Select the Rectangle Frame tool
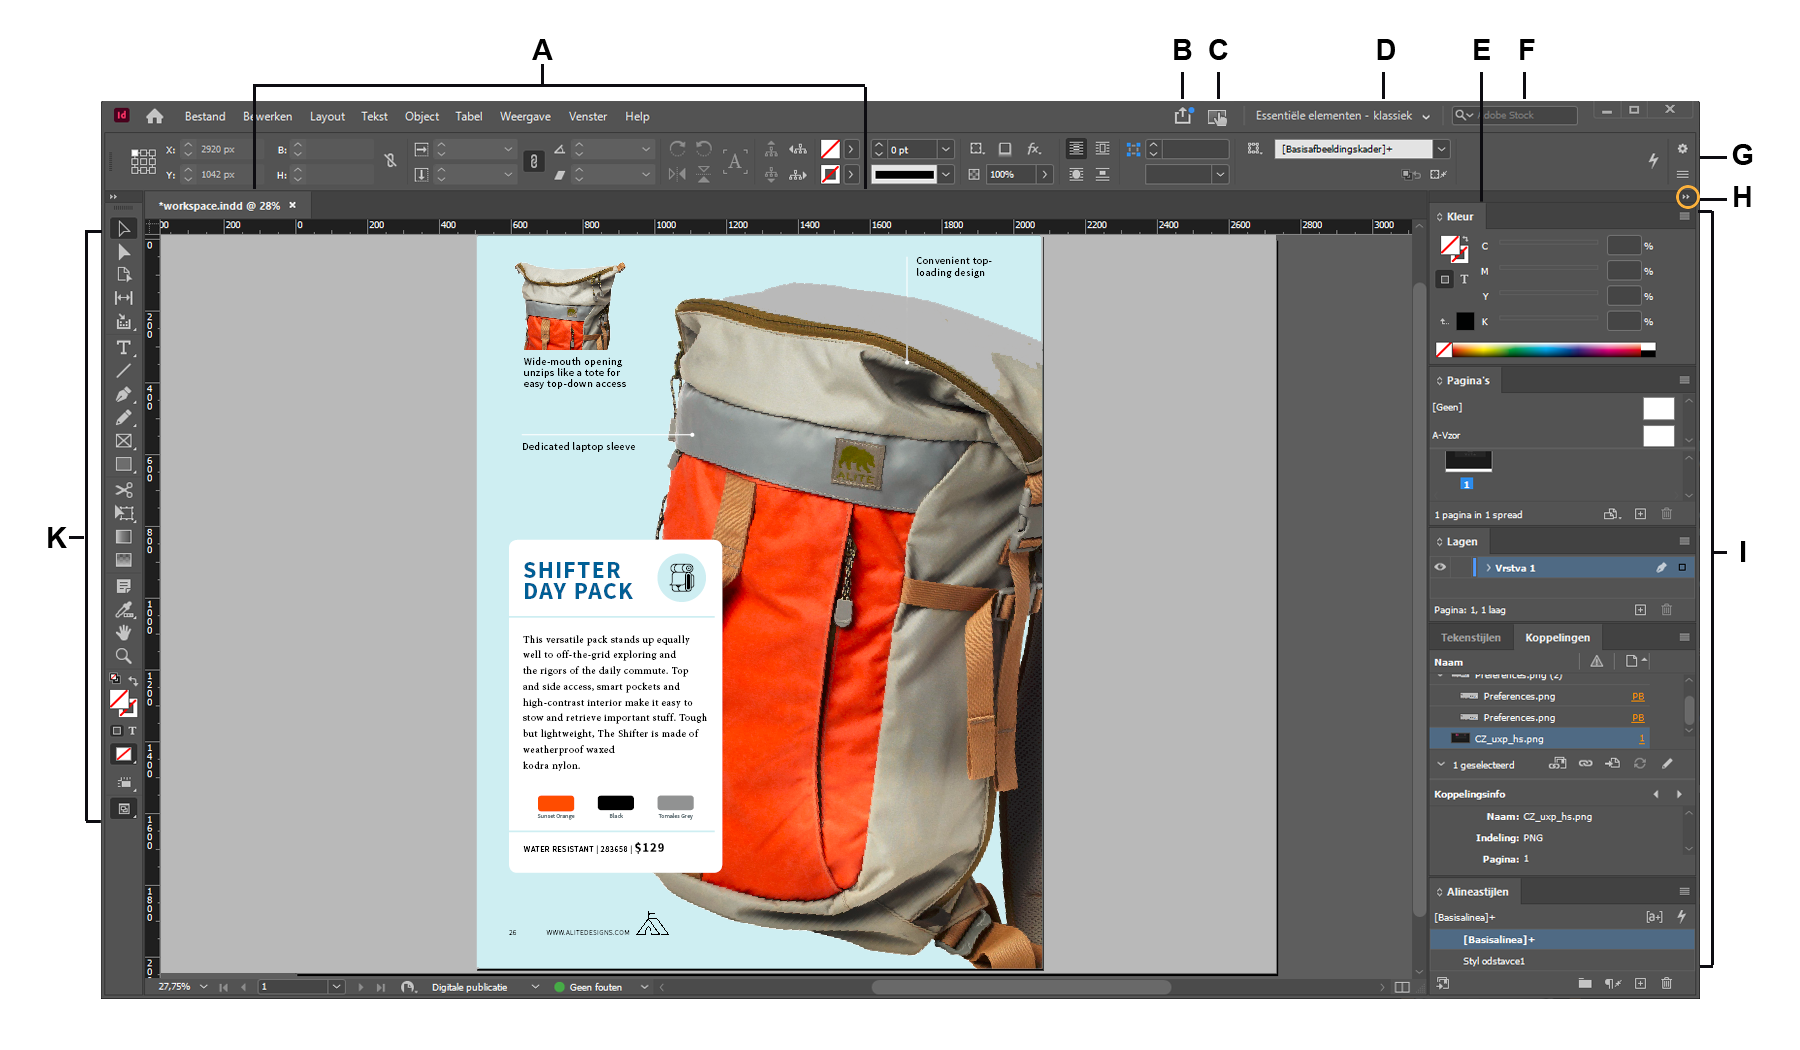Viewport: 1800px width, 1050px height. pyautogui.click(x=124, y=441)
